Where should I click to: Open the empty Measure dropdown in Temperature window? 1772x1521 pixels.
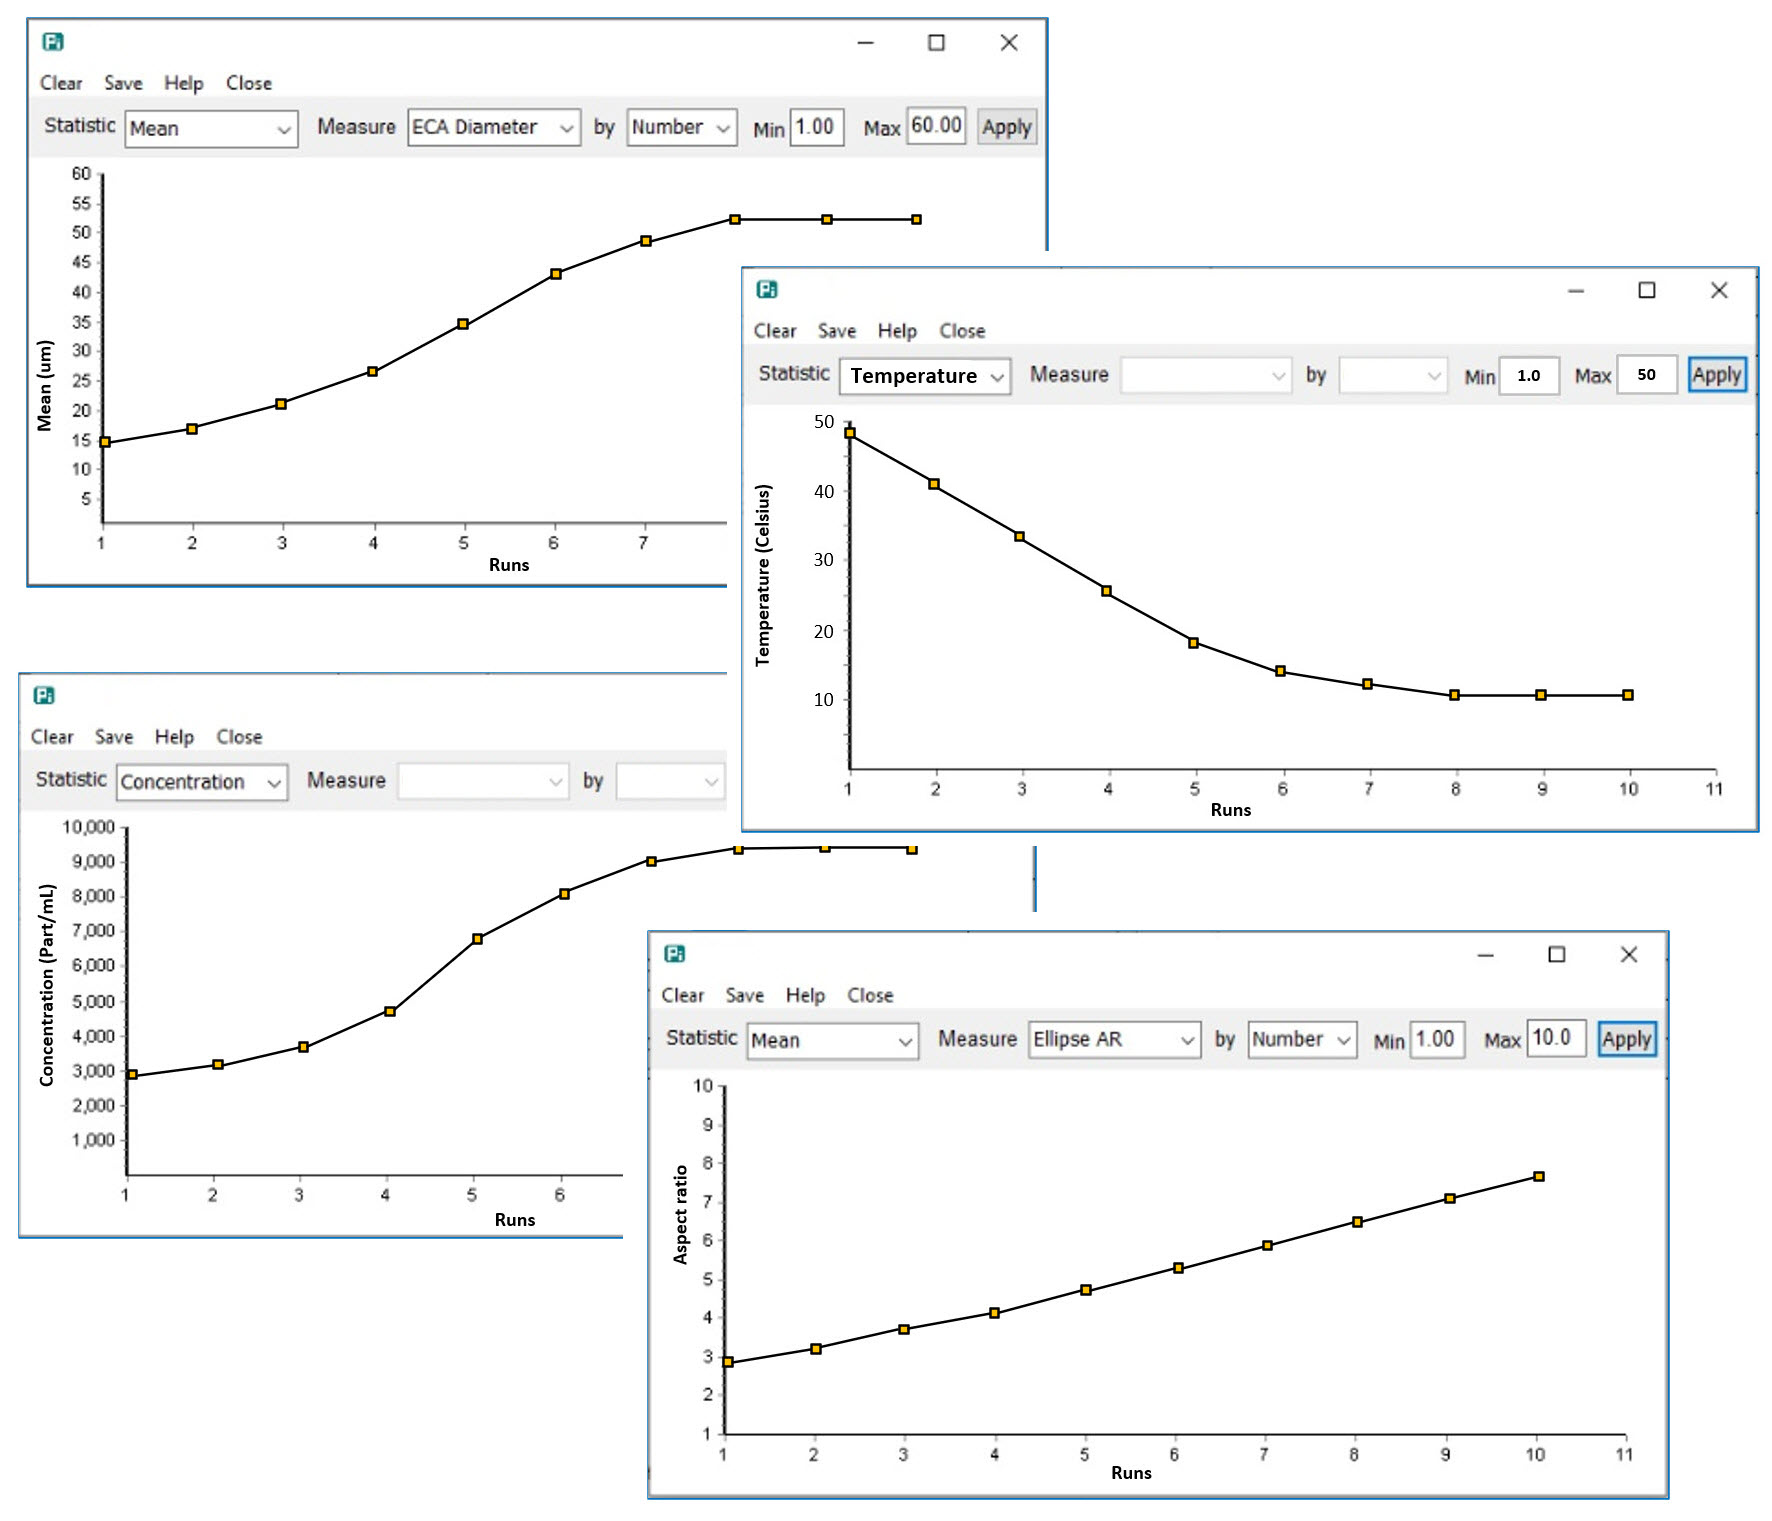click(x=1206, y=376)
